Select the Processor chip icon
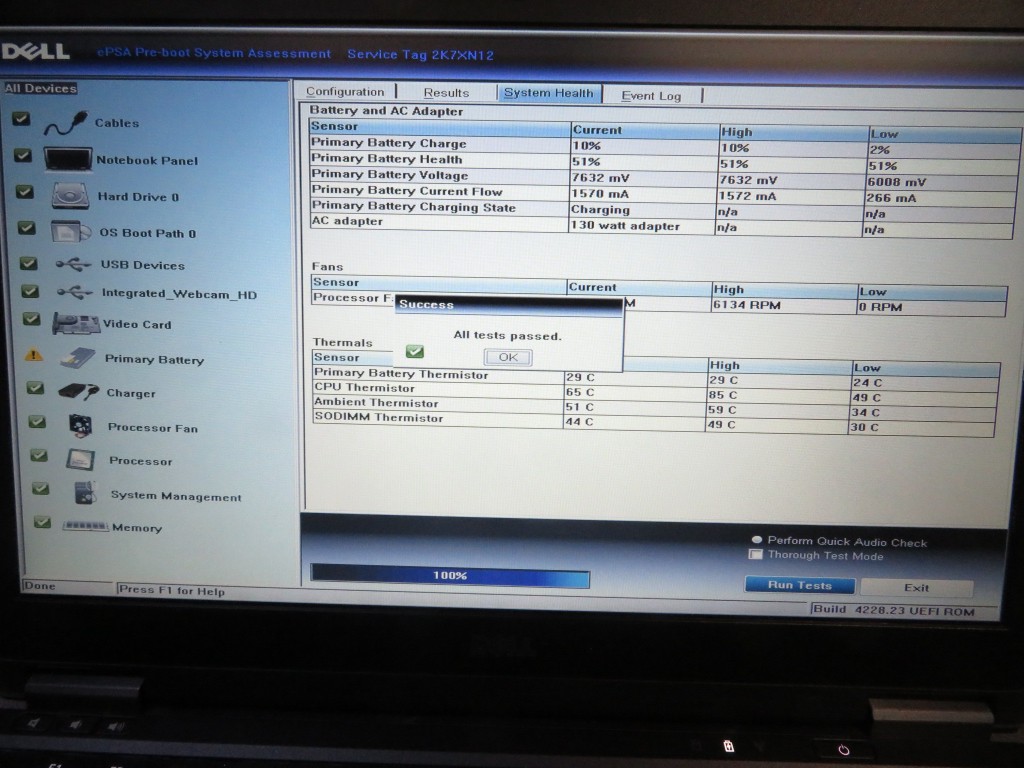1024x768 pixels. (x=81, y=460)
